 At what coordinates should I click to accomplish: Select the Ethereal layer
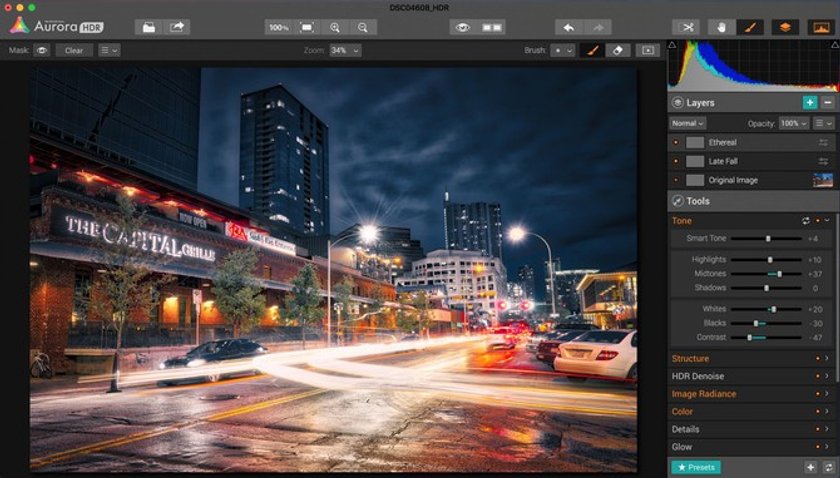click(x=752, y=143)
